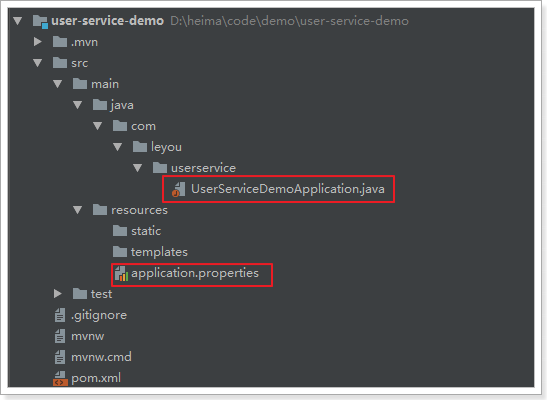
Task: Collapse the user-service-demo project root arrow
Action: (18, 21)
